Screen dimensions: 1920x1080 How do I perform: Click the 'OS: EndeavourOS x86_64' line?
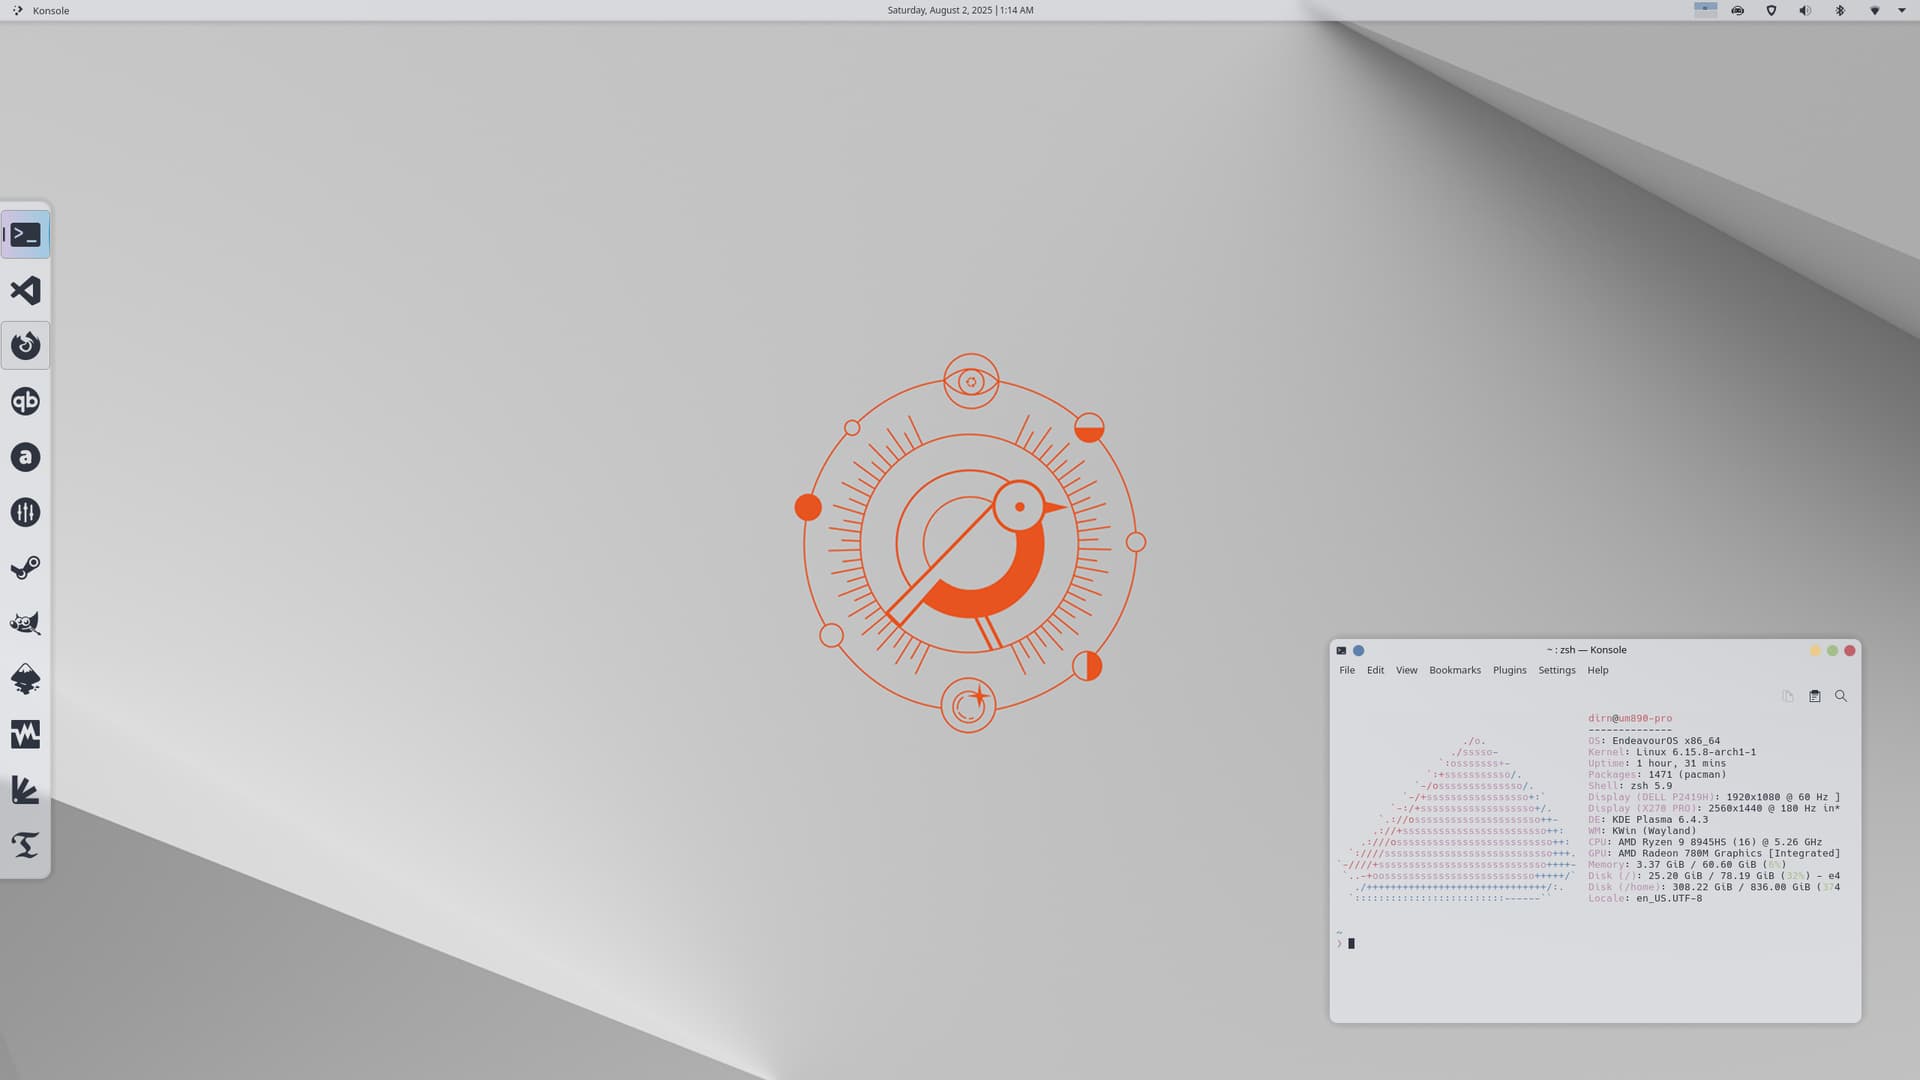tap(1654, 741)
